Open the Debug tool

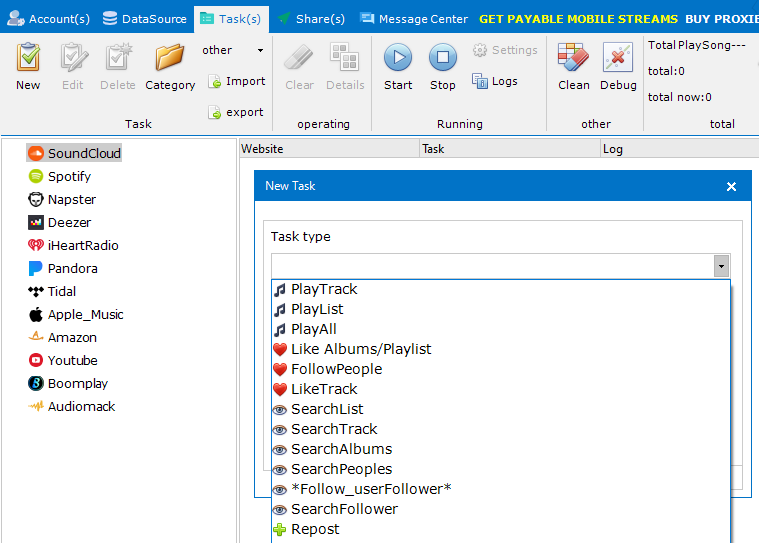618,58
